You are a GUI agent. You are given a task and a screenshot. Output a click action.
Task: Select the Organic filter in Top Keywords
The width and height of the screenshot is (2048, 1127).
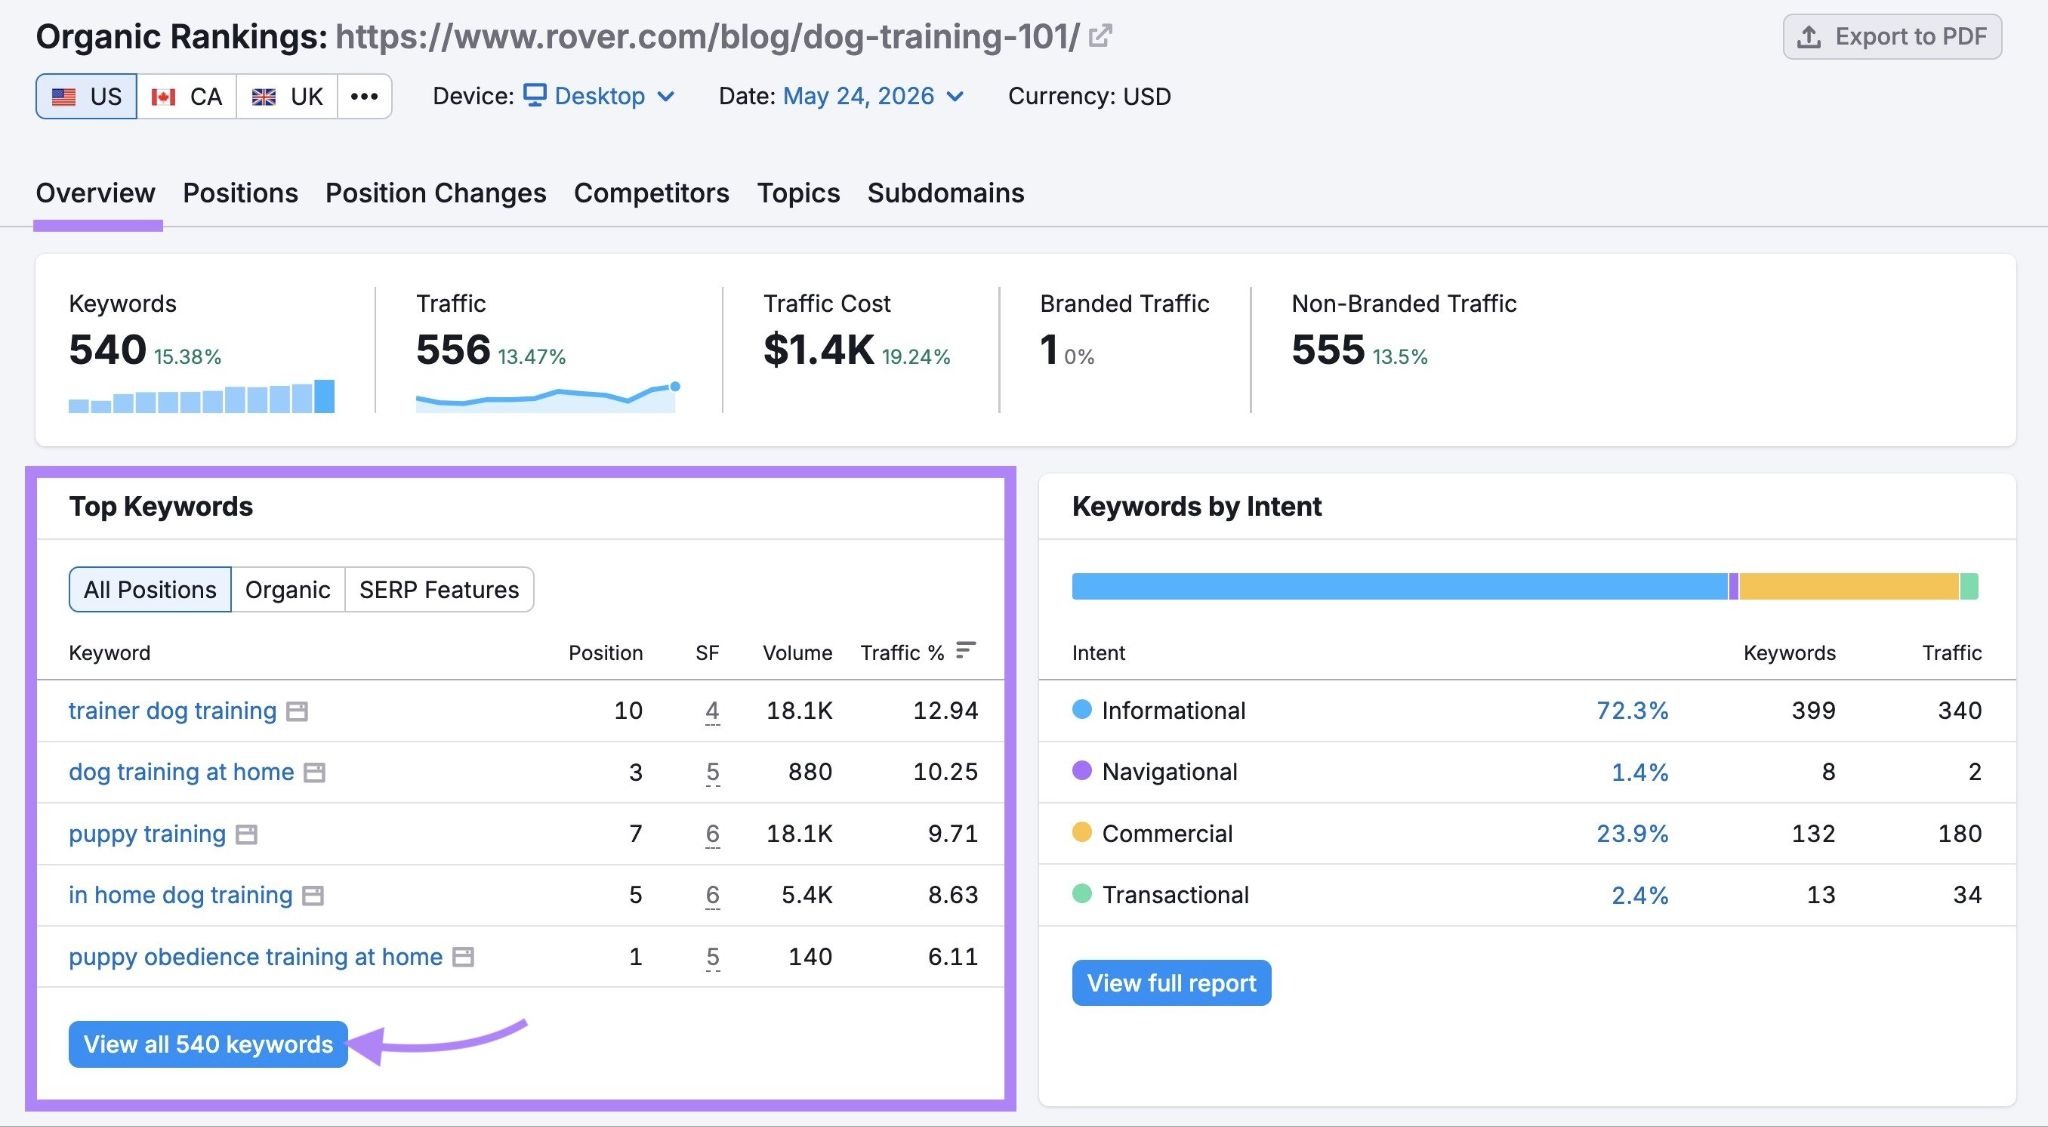288,589
